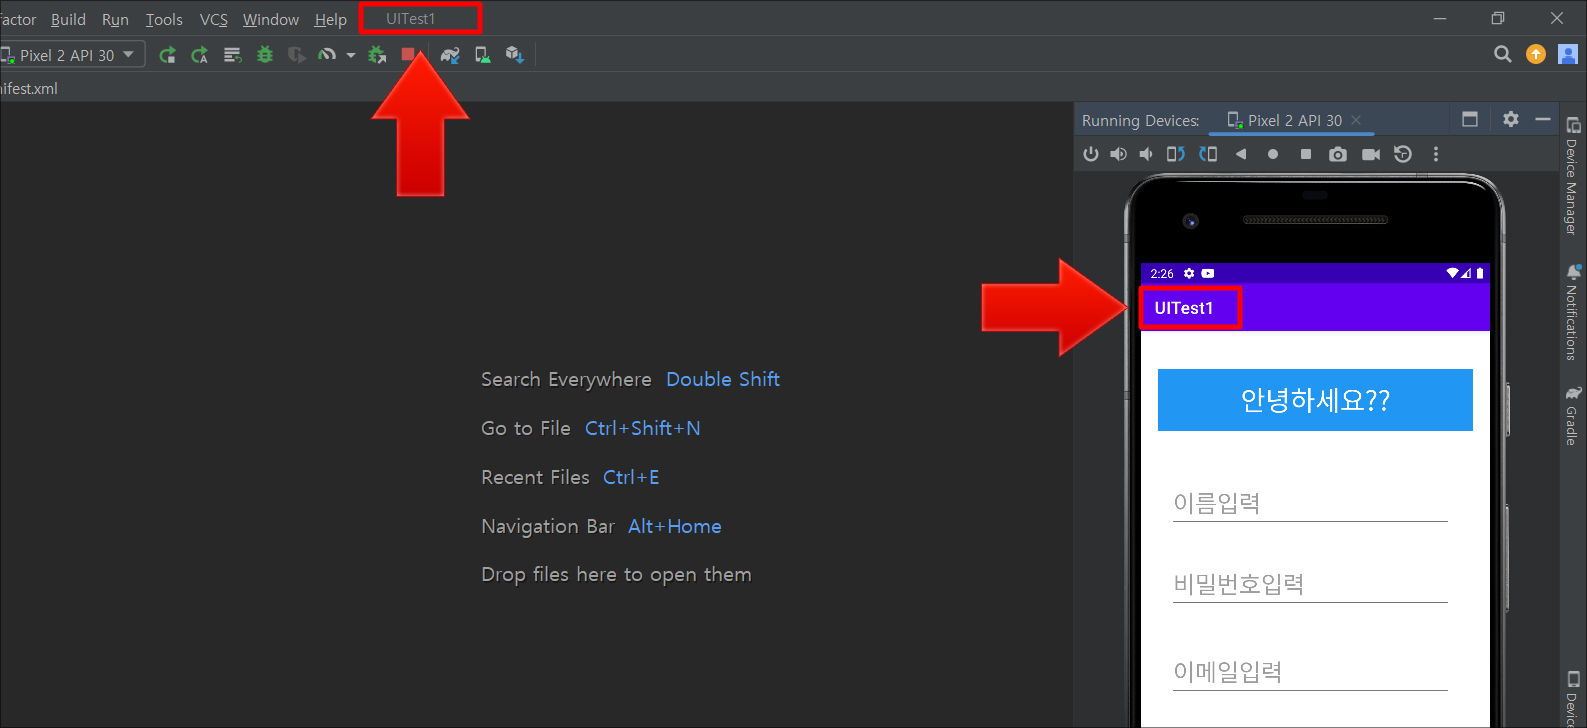Click the Apply Code Changes icon

232,55
